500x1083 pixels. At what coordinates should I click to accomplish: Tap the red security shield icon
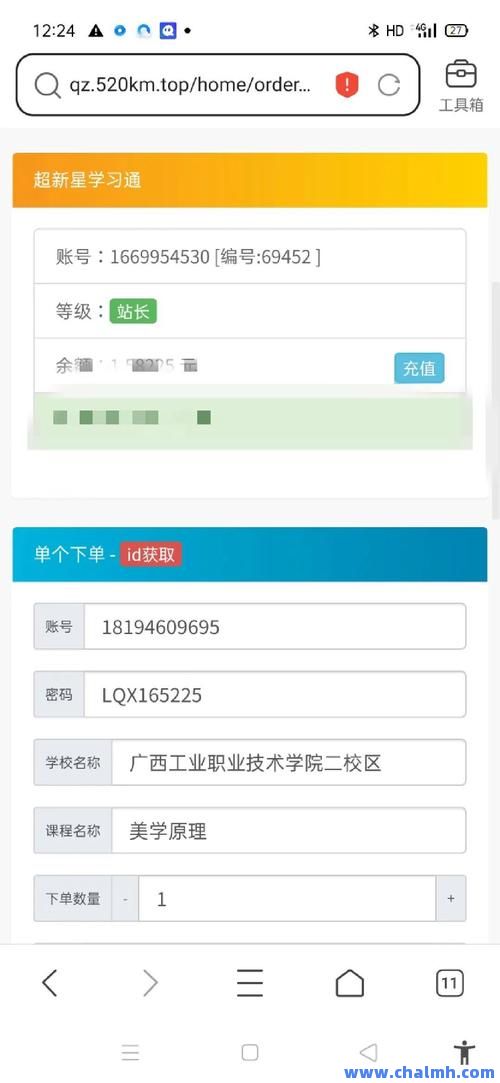(347, 85)
